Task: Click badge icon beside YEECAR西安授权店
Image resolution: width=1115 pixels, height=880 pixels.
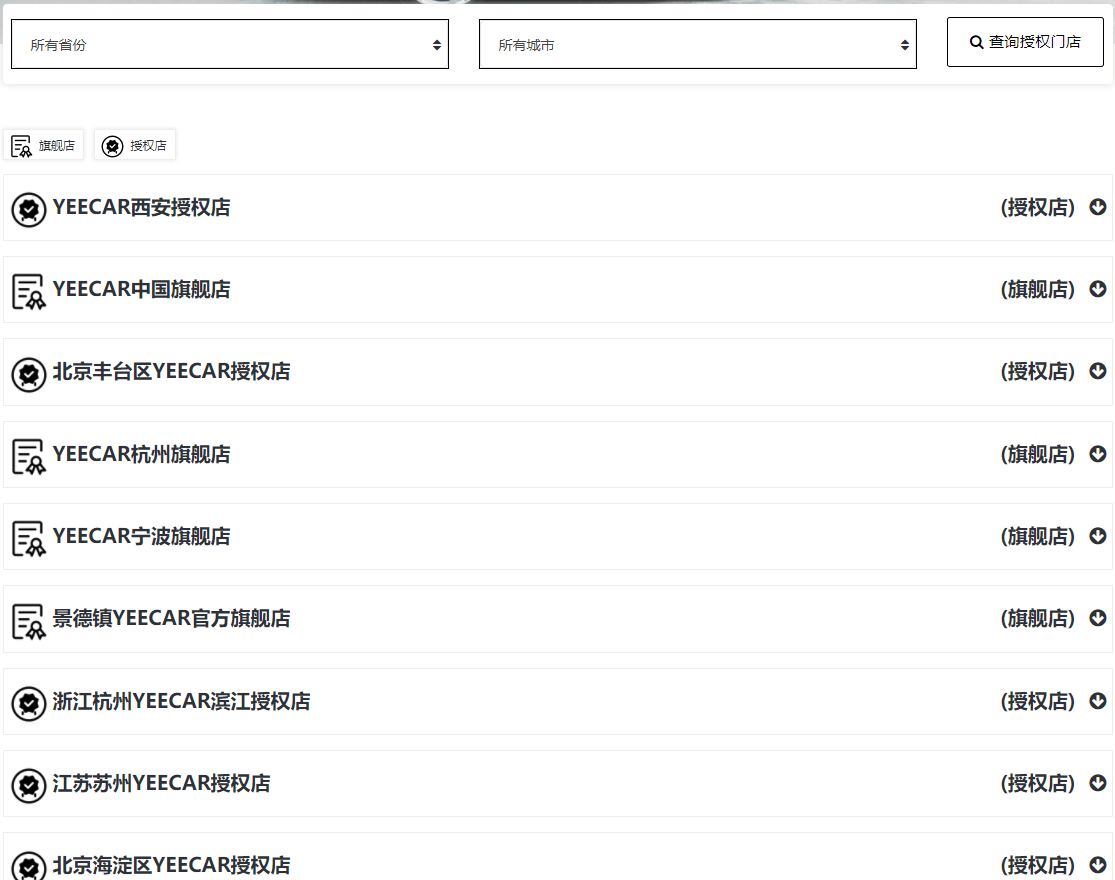Action: [x=29, y=210]
